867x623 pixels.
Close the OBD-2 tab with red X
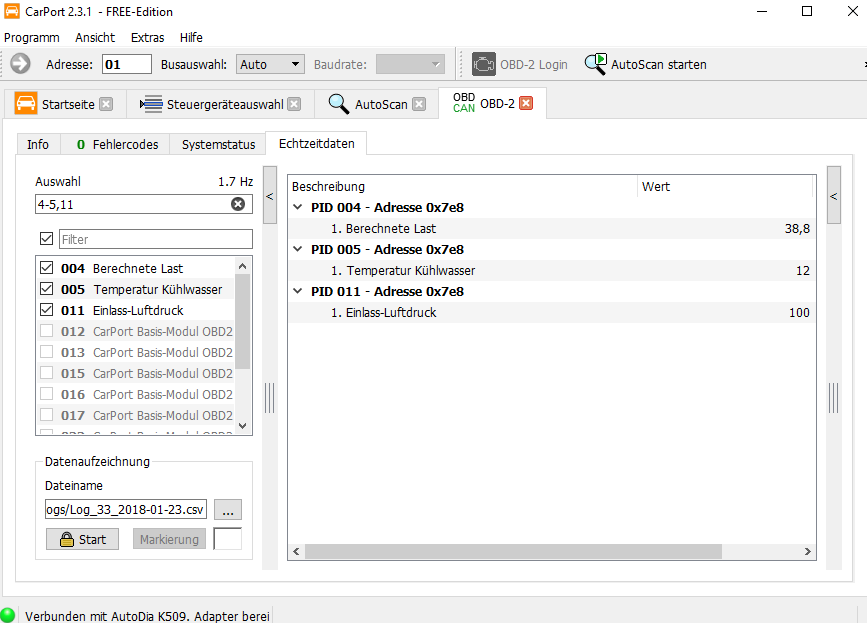[x=526, y=103]
